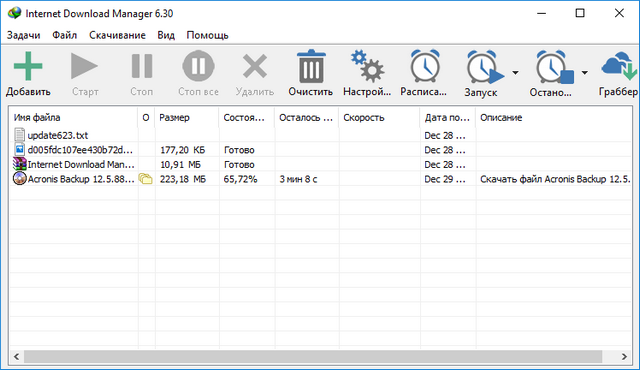The width and height of the screenshot is (640, 370).
Task: Click the IDM application icon in title bar
Action: pyautogui.click(x=14, y=13)
